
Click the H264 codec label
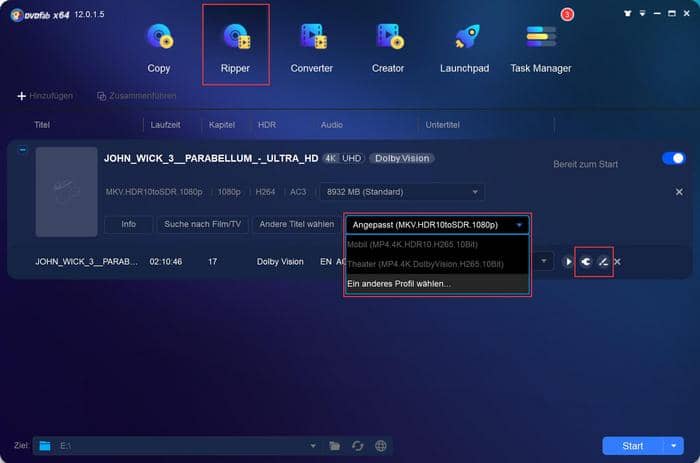pos(265,192)
